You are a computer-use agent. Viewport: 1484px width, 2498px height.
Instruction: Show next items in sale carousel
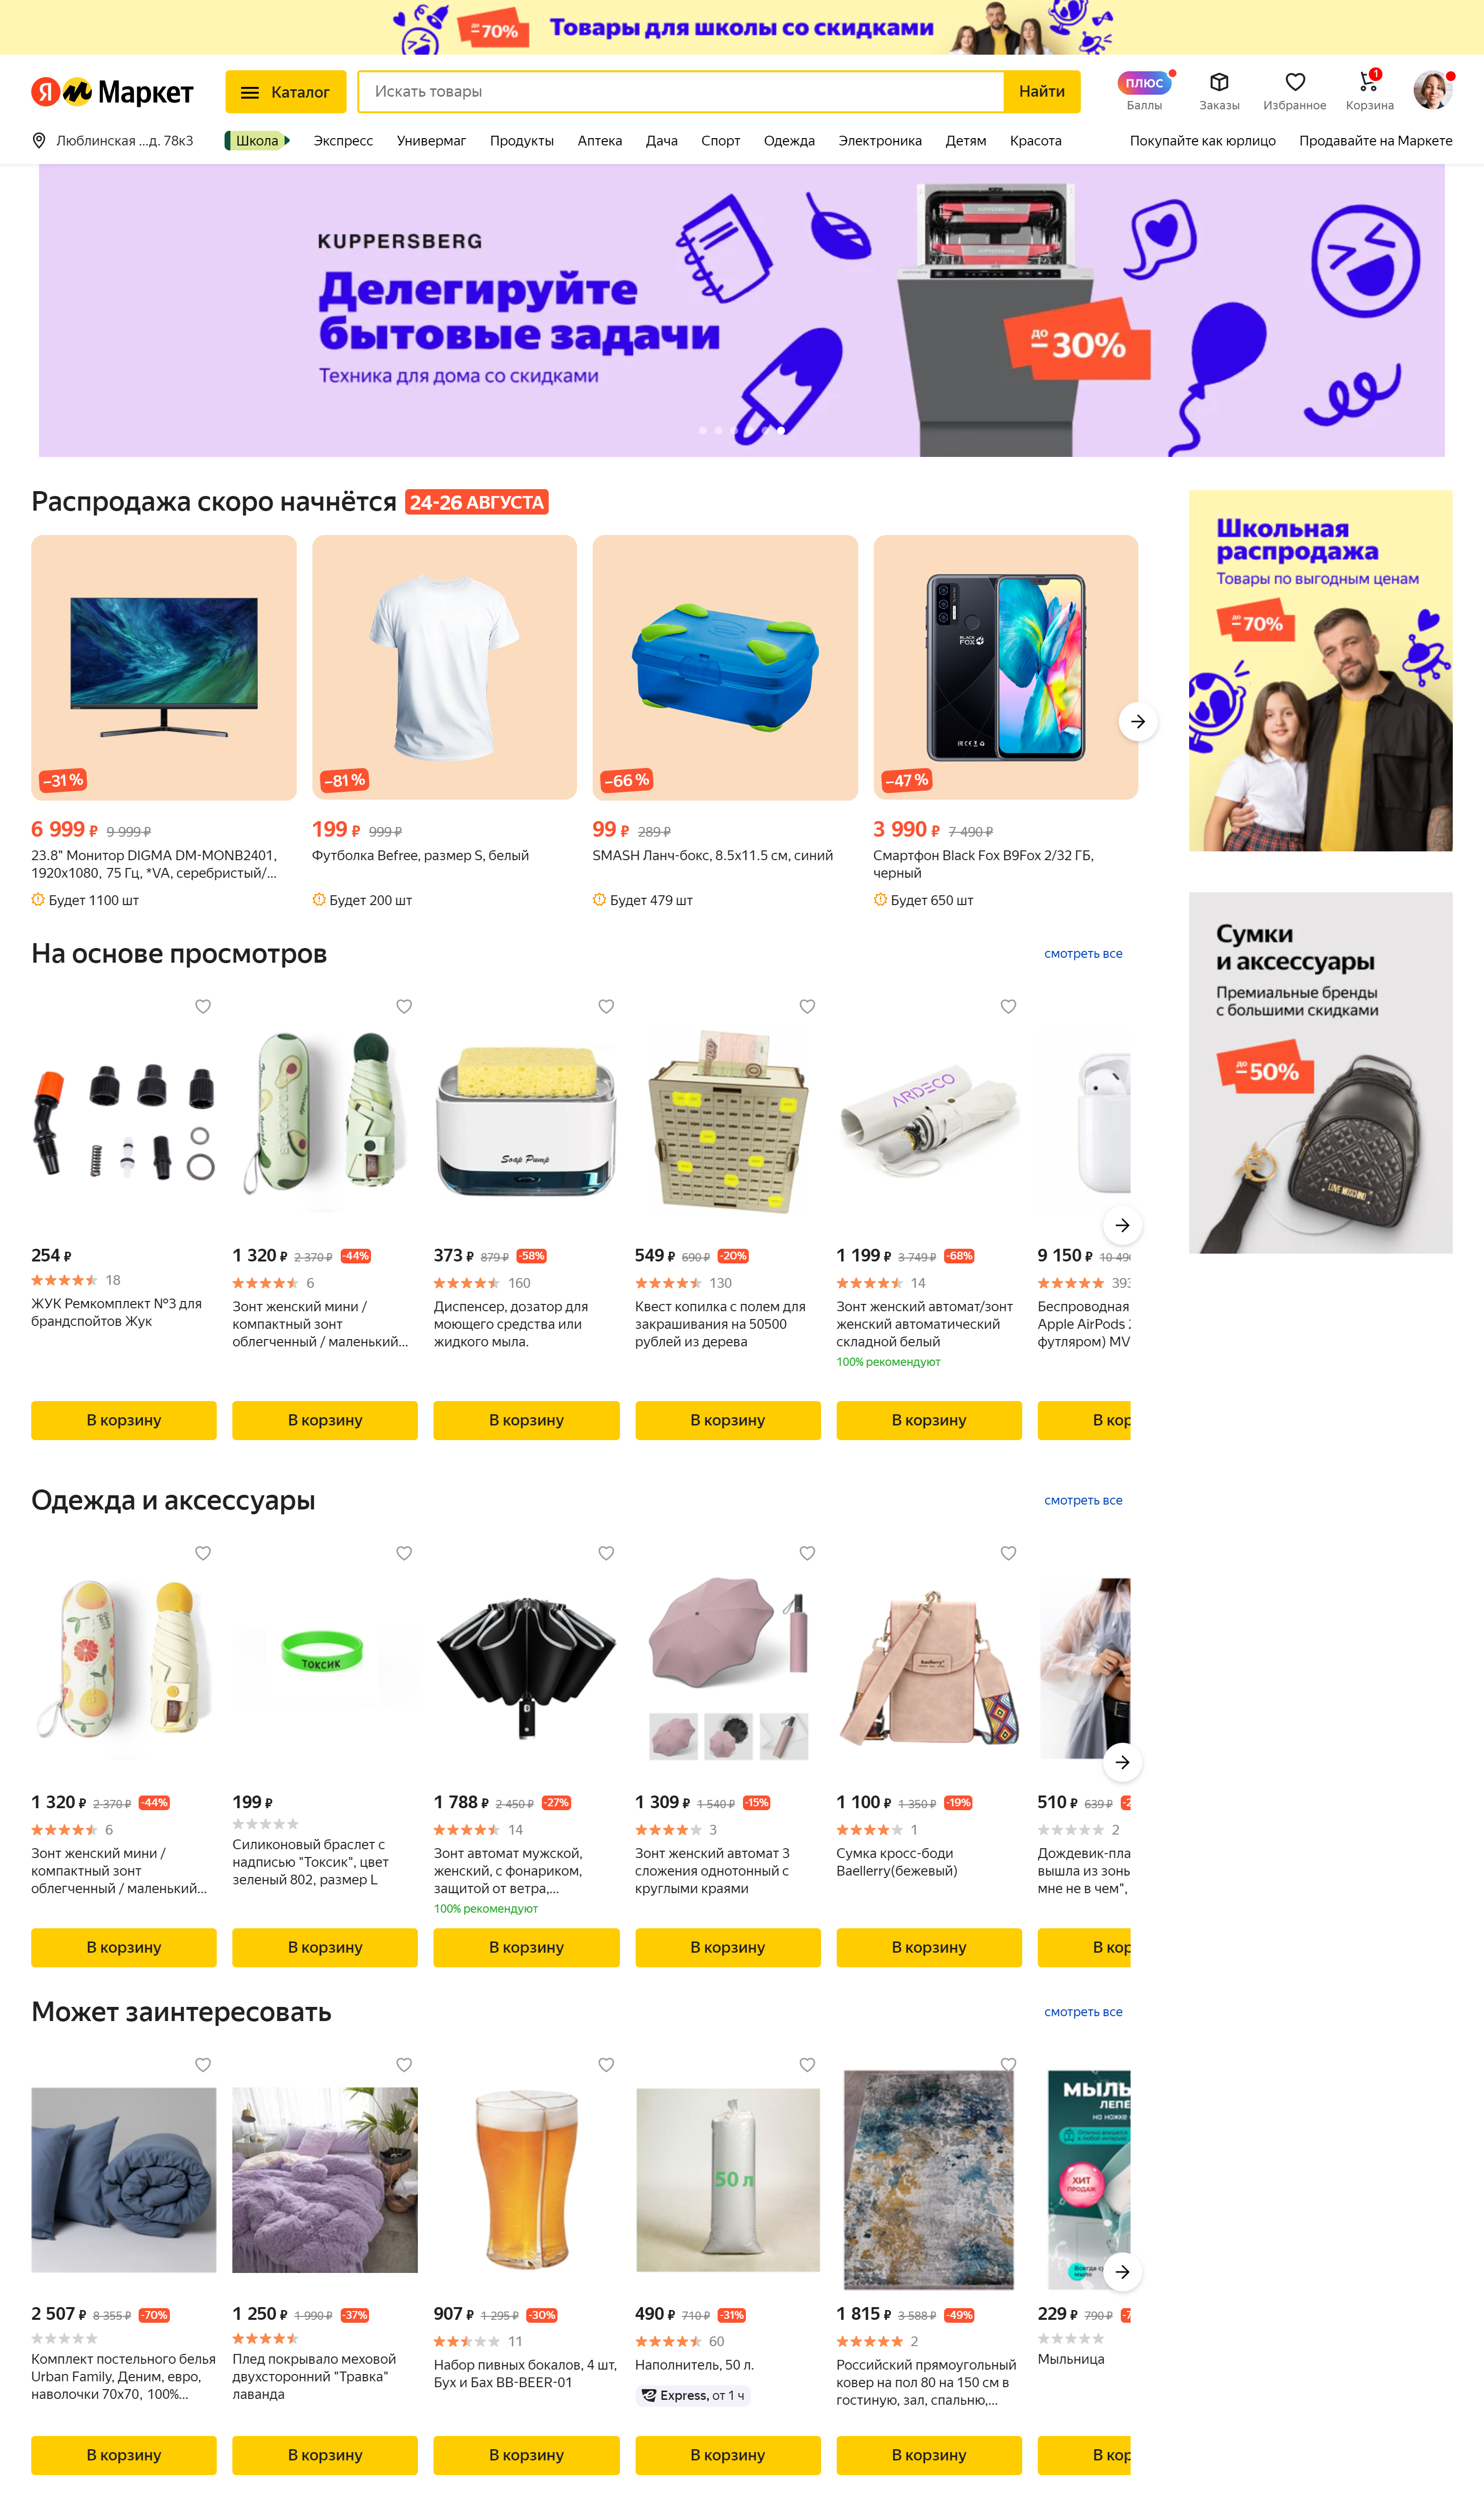point(1138,721)
